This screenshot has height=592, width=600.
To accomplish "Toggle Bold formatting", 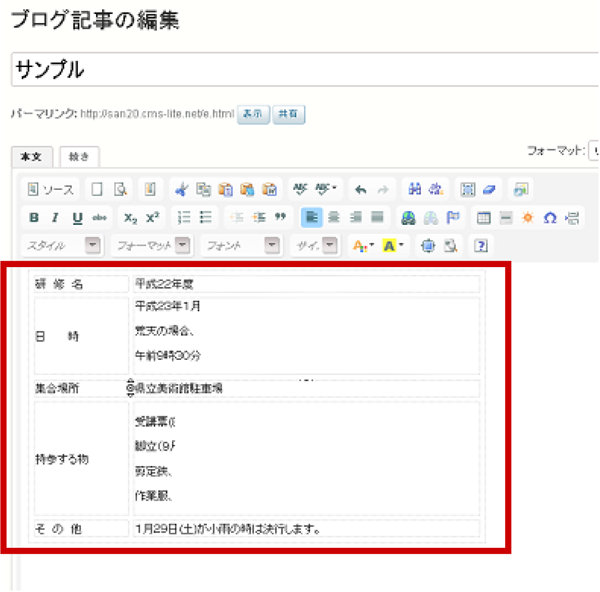I will click(x=33, y=217).
